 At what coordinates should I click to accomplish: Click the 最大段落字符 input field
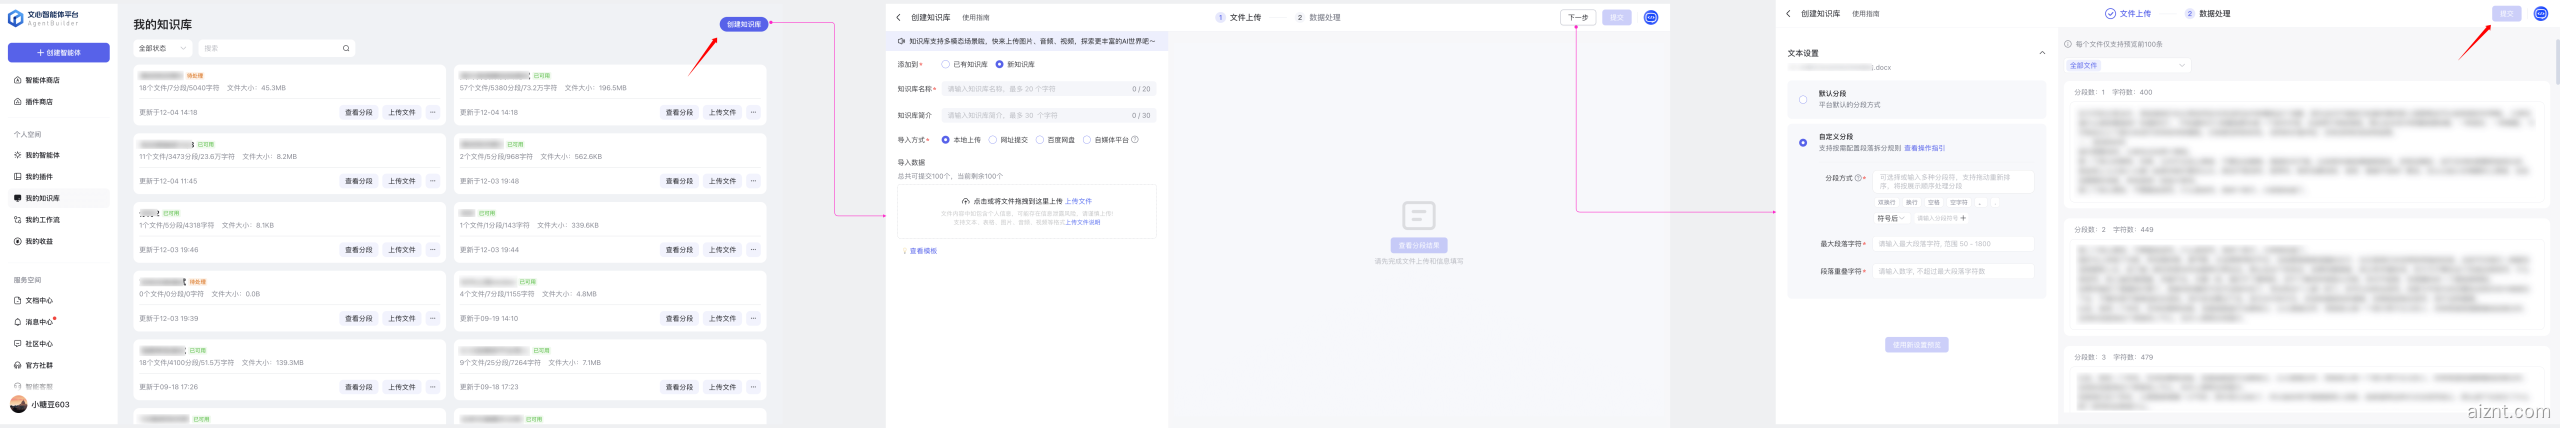[1954, 244]
